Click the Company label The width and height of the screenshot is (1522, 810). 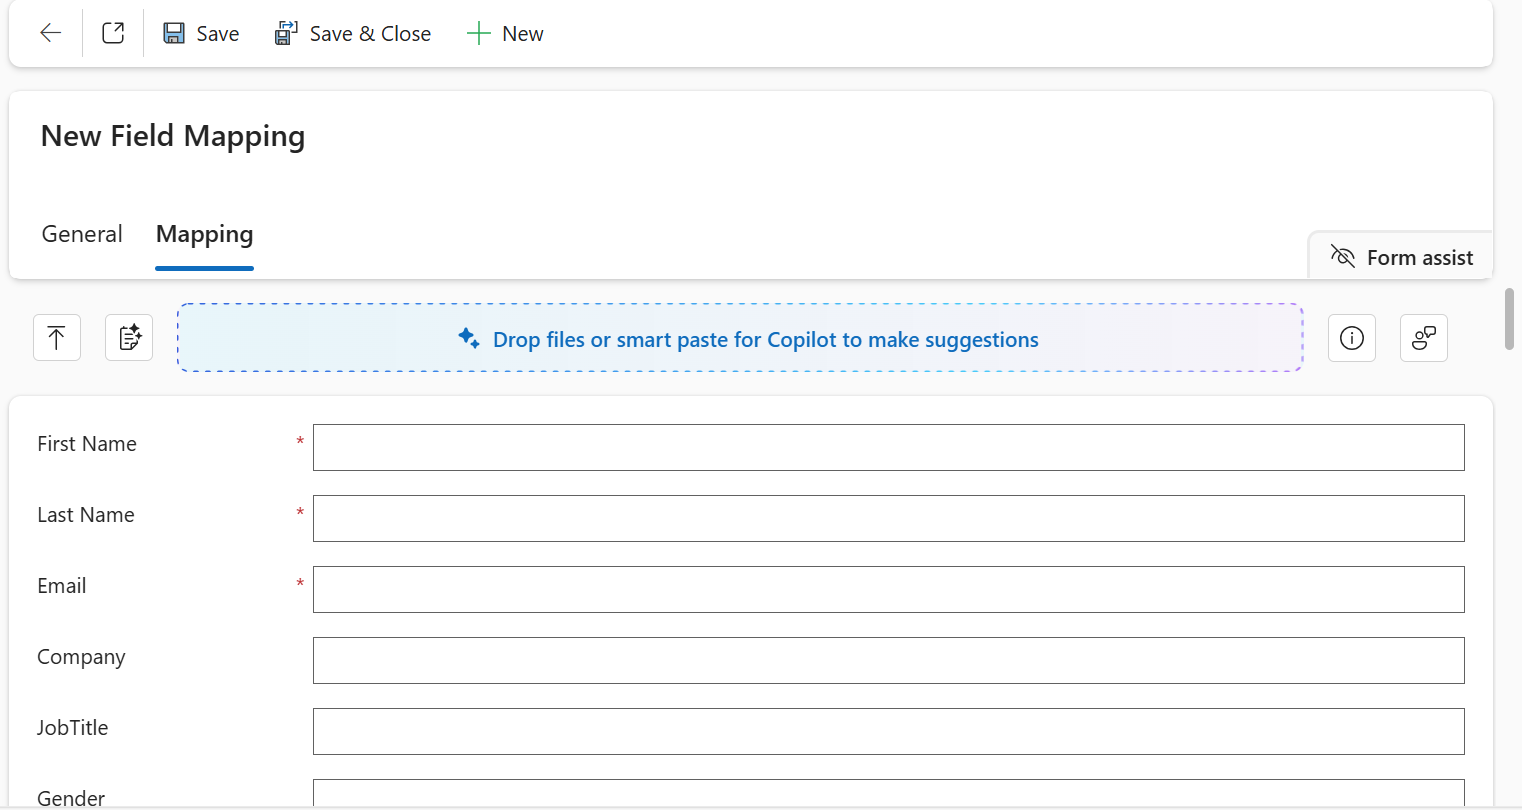coord(81,657)
